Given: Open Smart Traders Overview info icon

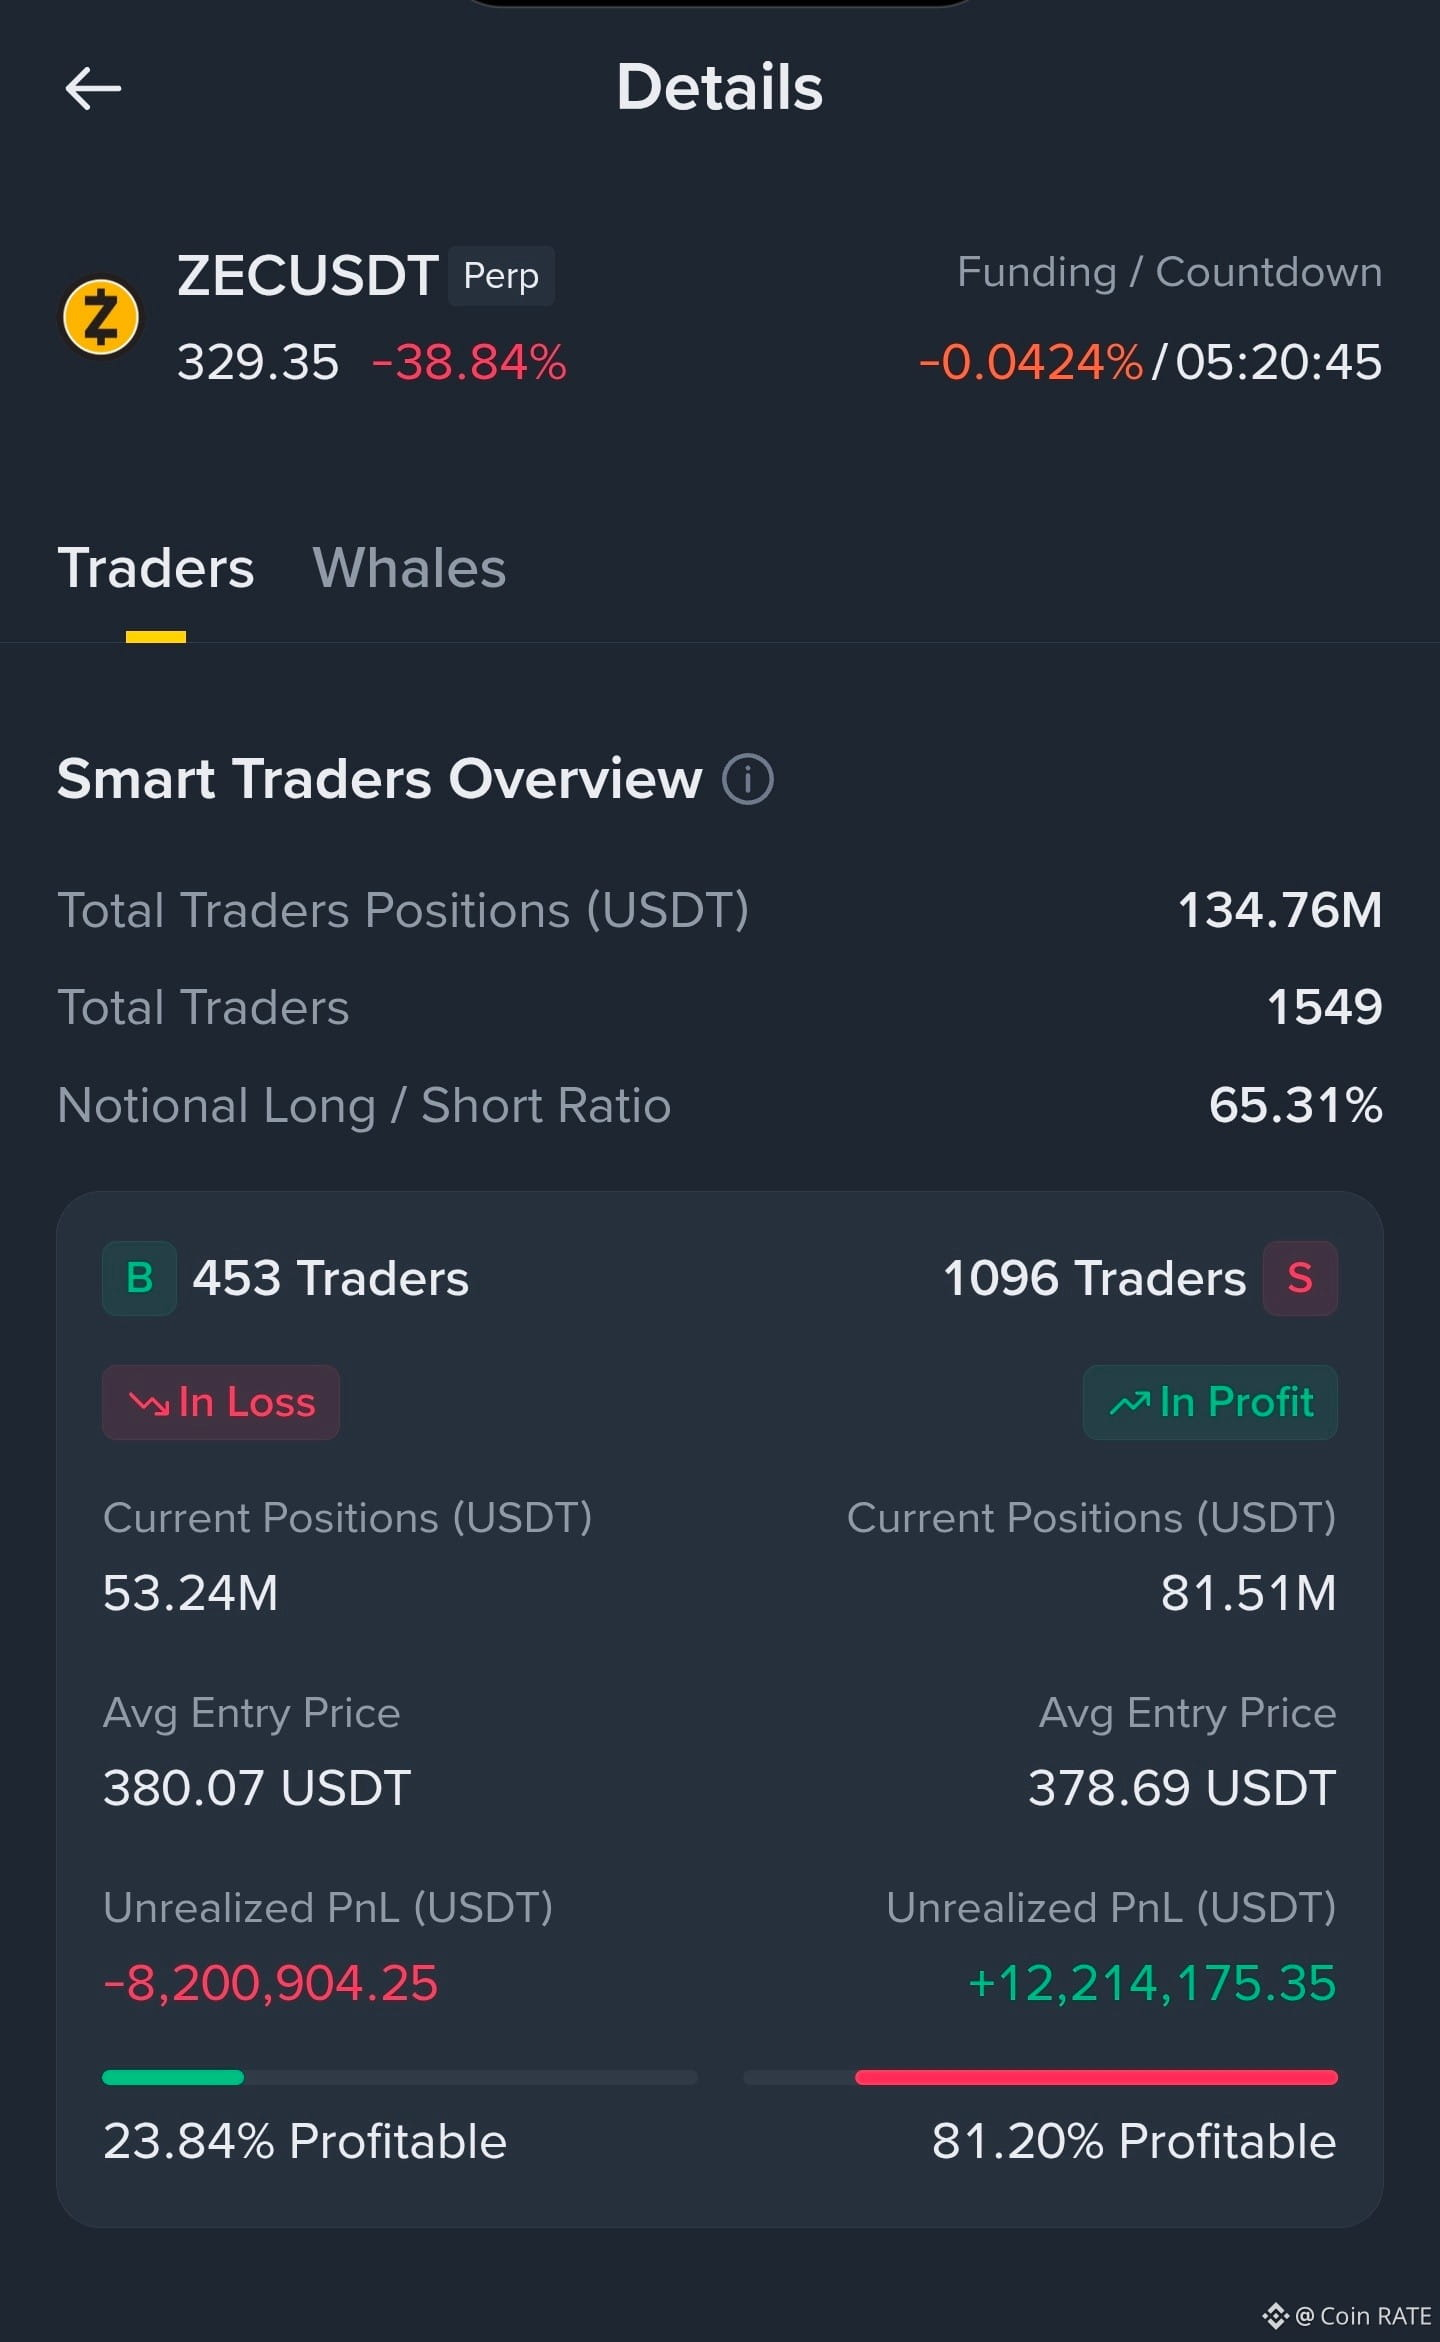Looking at the screenshot, I should [x=748, y=779].
